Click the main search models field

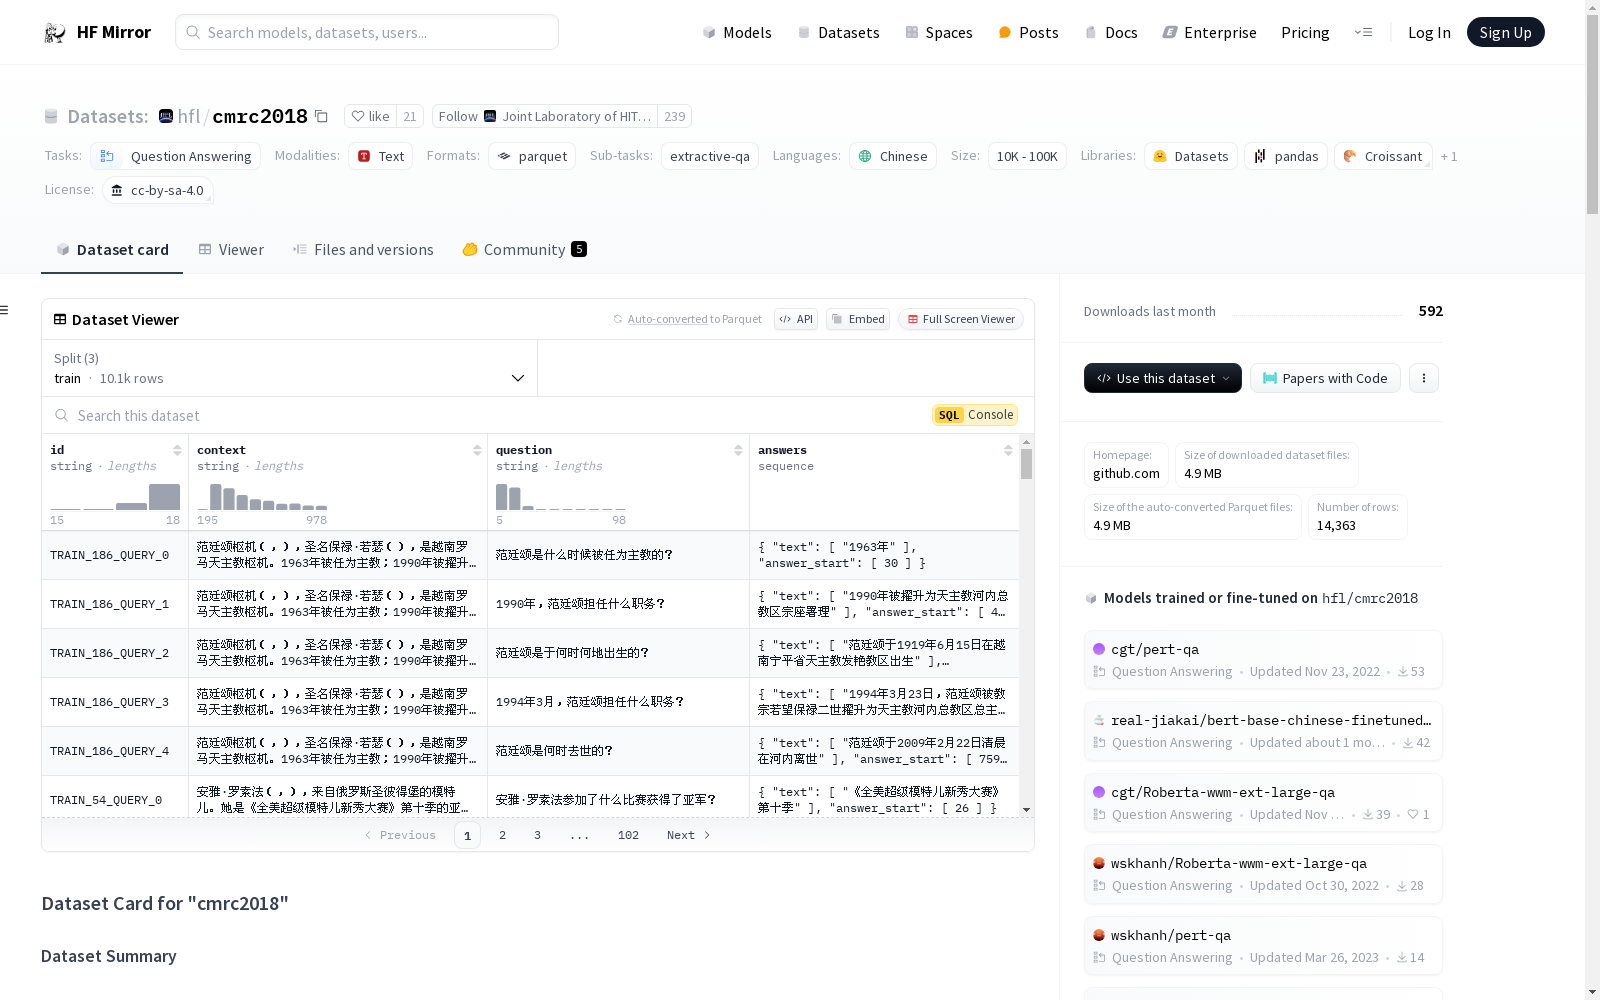point(367,32)
